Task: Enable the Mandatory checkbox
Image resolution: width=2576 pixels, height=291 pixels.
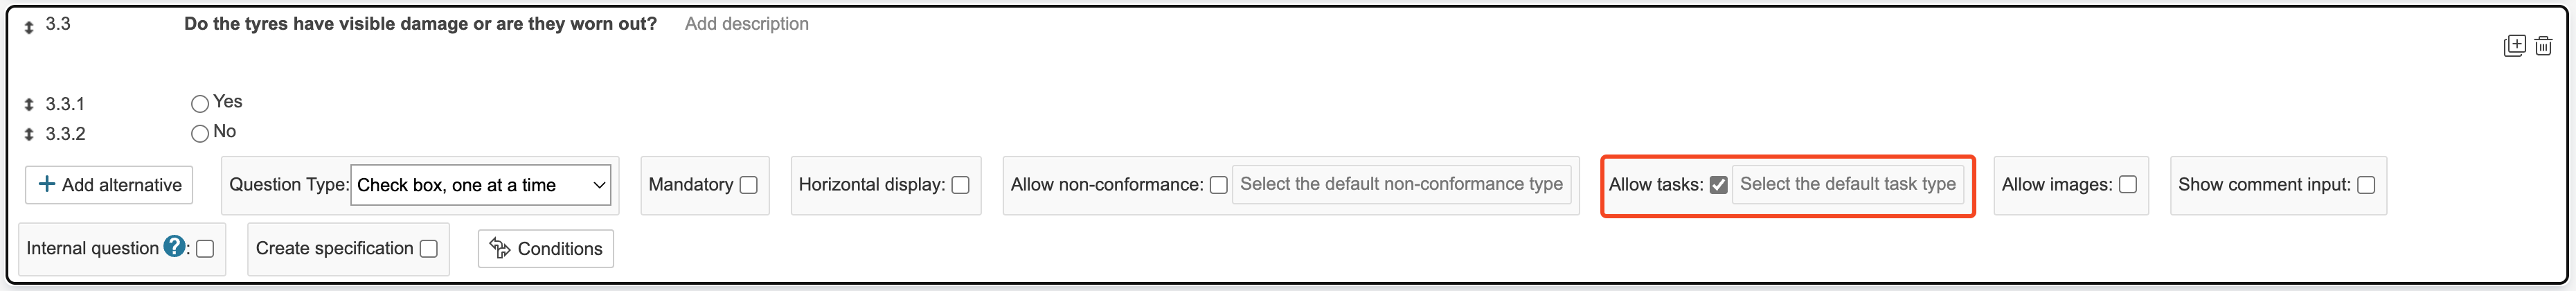Action: click(748, 185)
